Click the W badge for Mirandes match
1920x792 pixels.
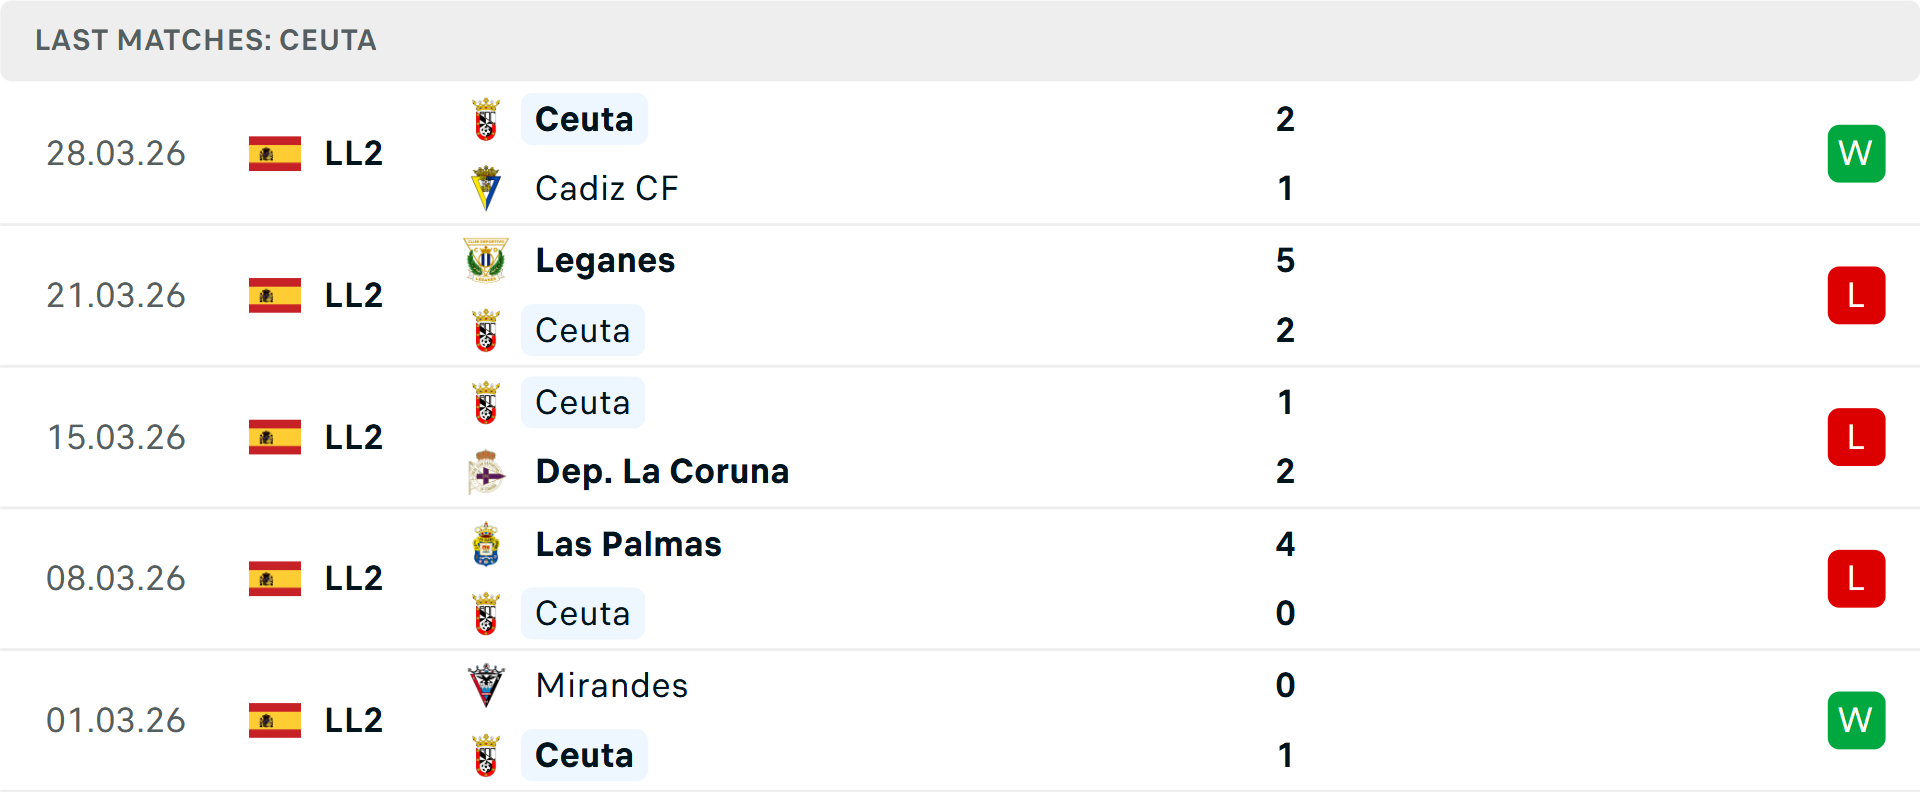click(1856, 720)
